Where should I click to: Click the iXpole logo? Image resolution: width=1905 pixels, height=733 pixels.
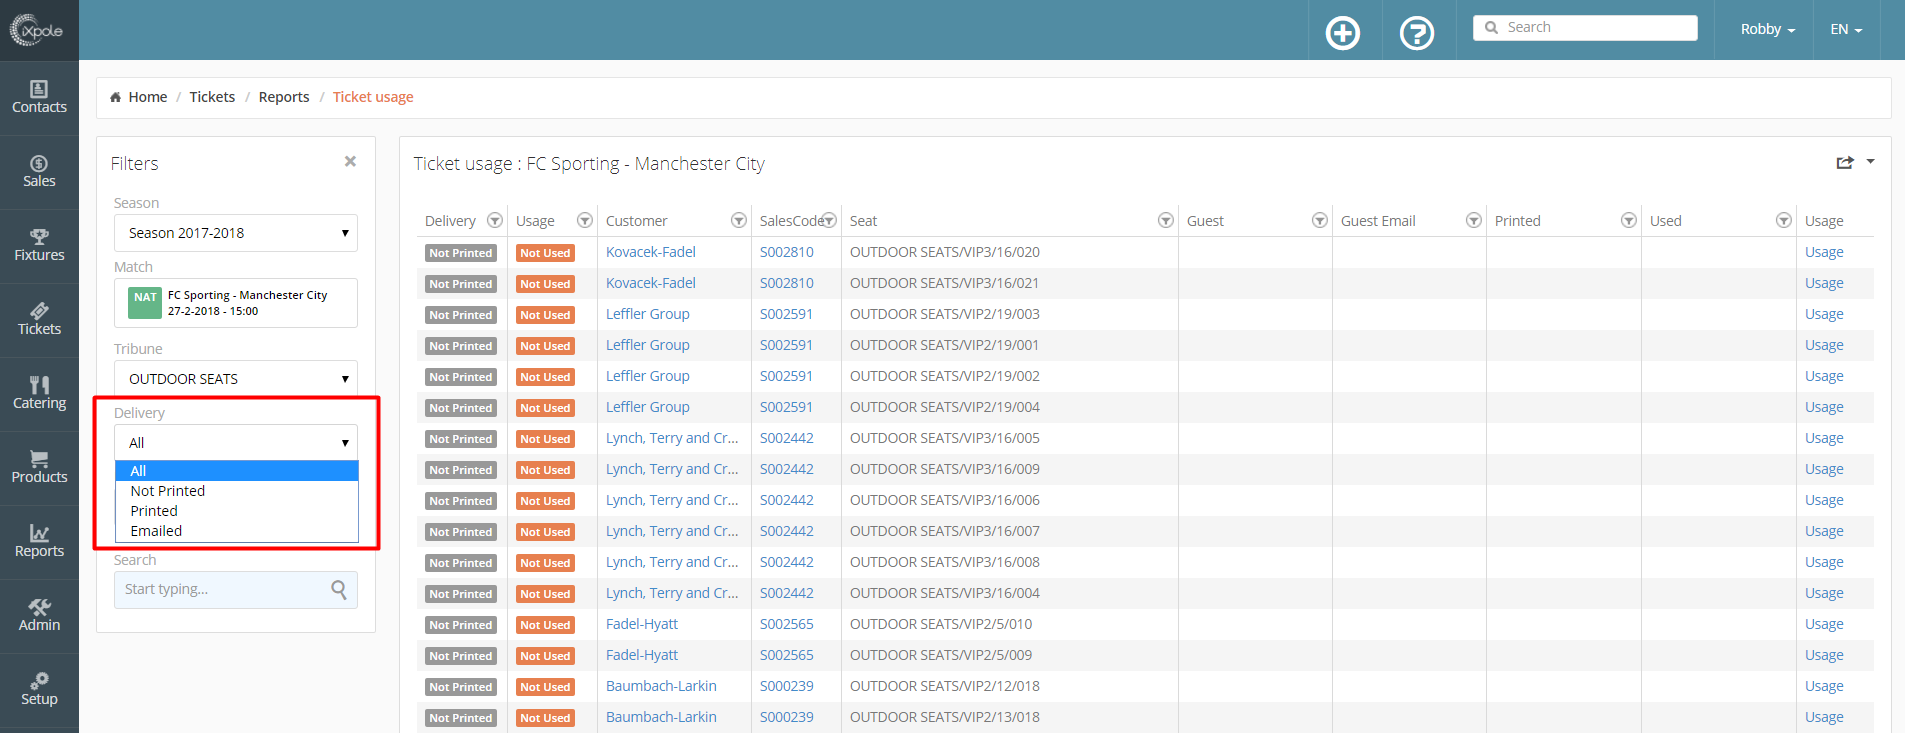point(37,30)
